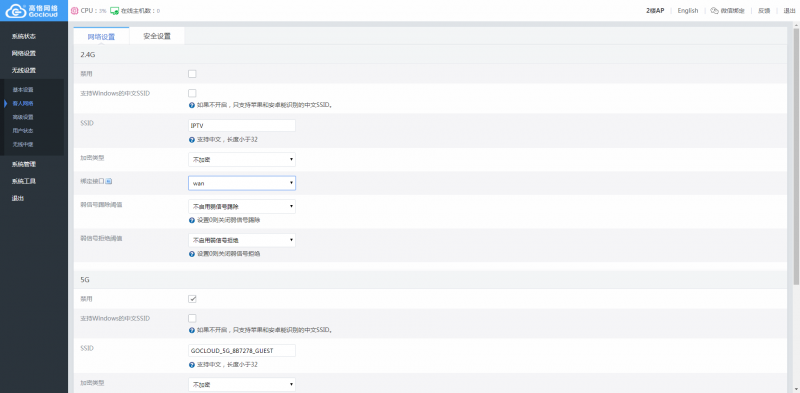Expand the 2.4G weak signal reject threshold dropdown

click(x=242, y=240)
